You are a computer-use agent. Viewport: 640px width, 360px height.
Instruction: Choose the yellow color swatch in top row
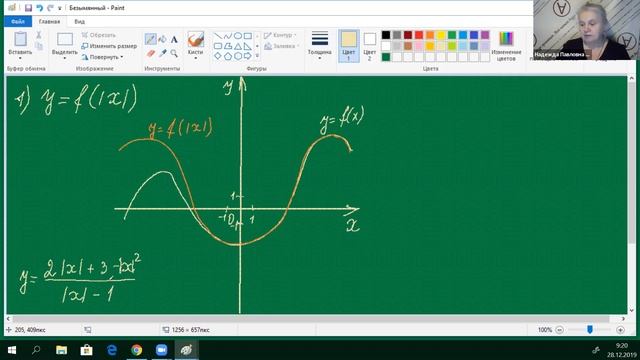point(441,35)
